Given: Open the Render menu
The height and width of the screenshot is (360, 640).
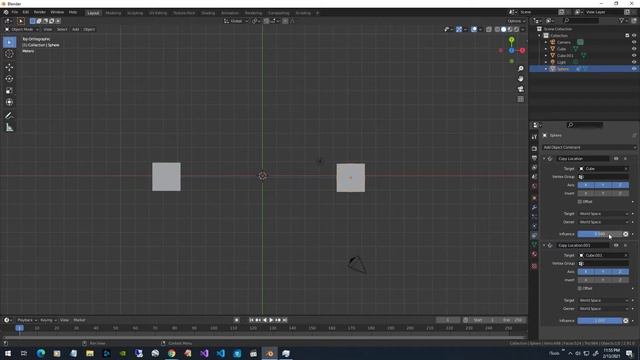Looking at the screenshot, I should (40, 12).
